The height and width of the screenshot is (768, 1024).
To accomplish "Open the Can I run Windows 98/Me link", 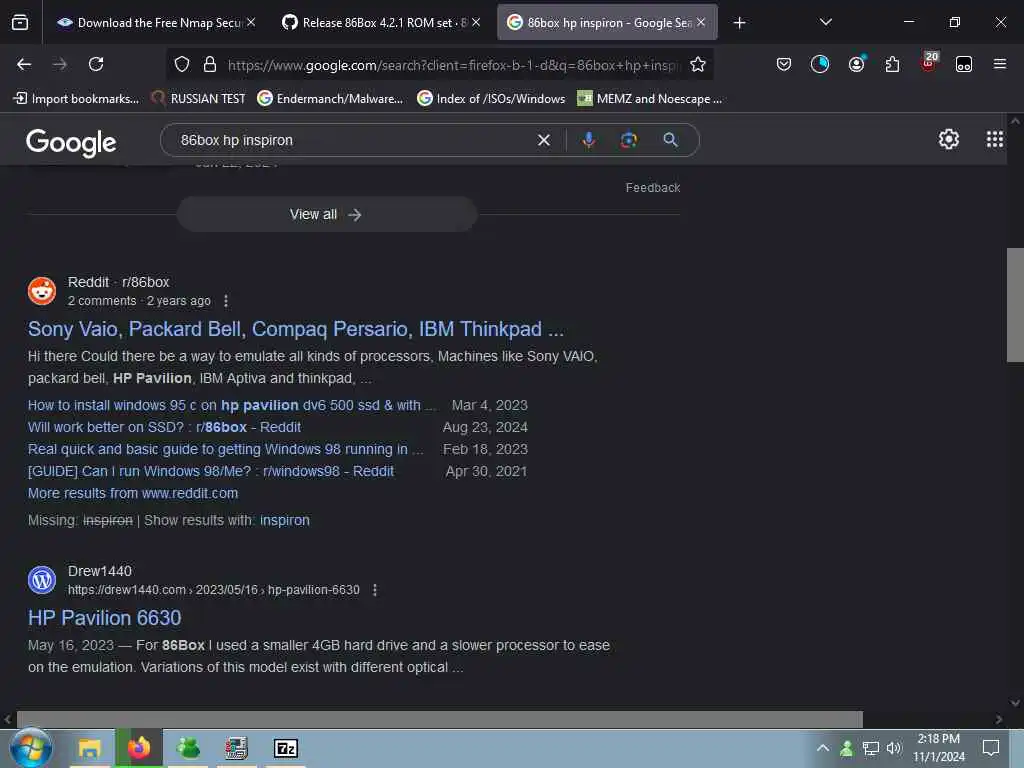I will tap(211, 472).
